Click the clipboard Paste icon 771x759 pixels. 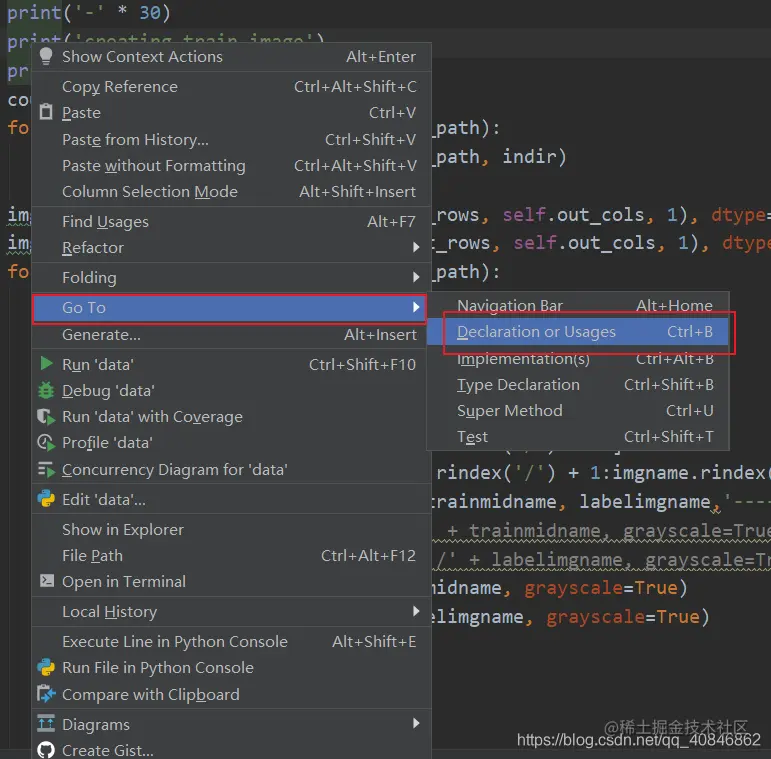click(x=46, y=112)
